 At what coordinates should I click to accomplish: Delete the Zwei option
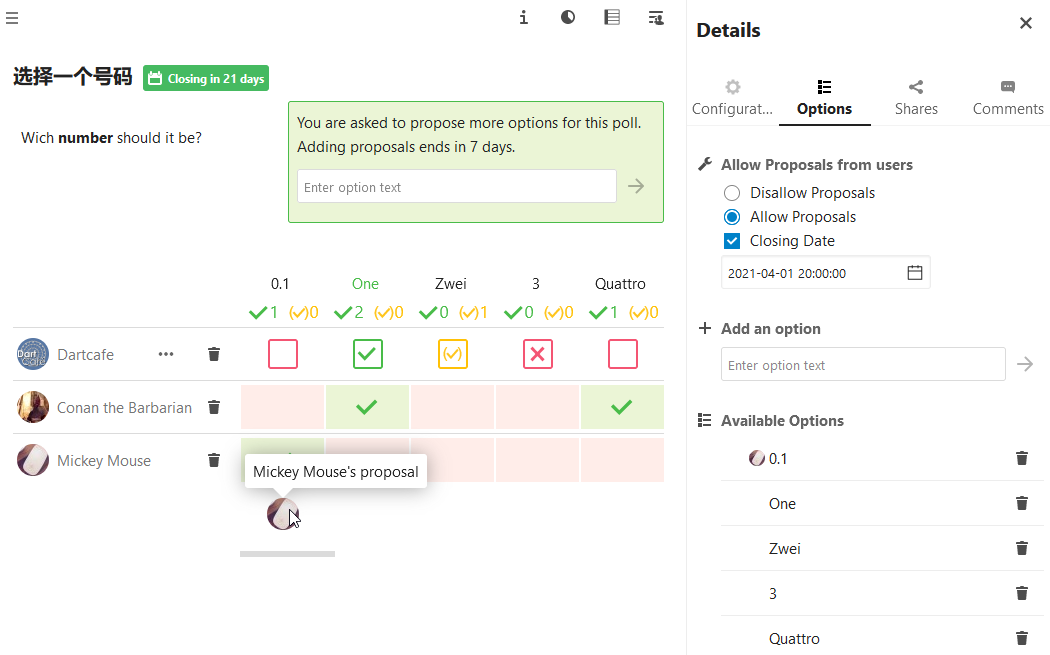tap(1022, 549)
